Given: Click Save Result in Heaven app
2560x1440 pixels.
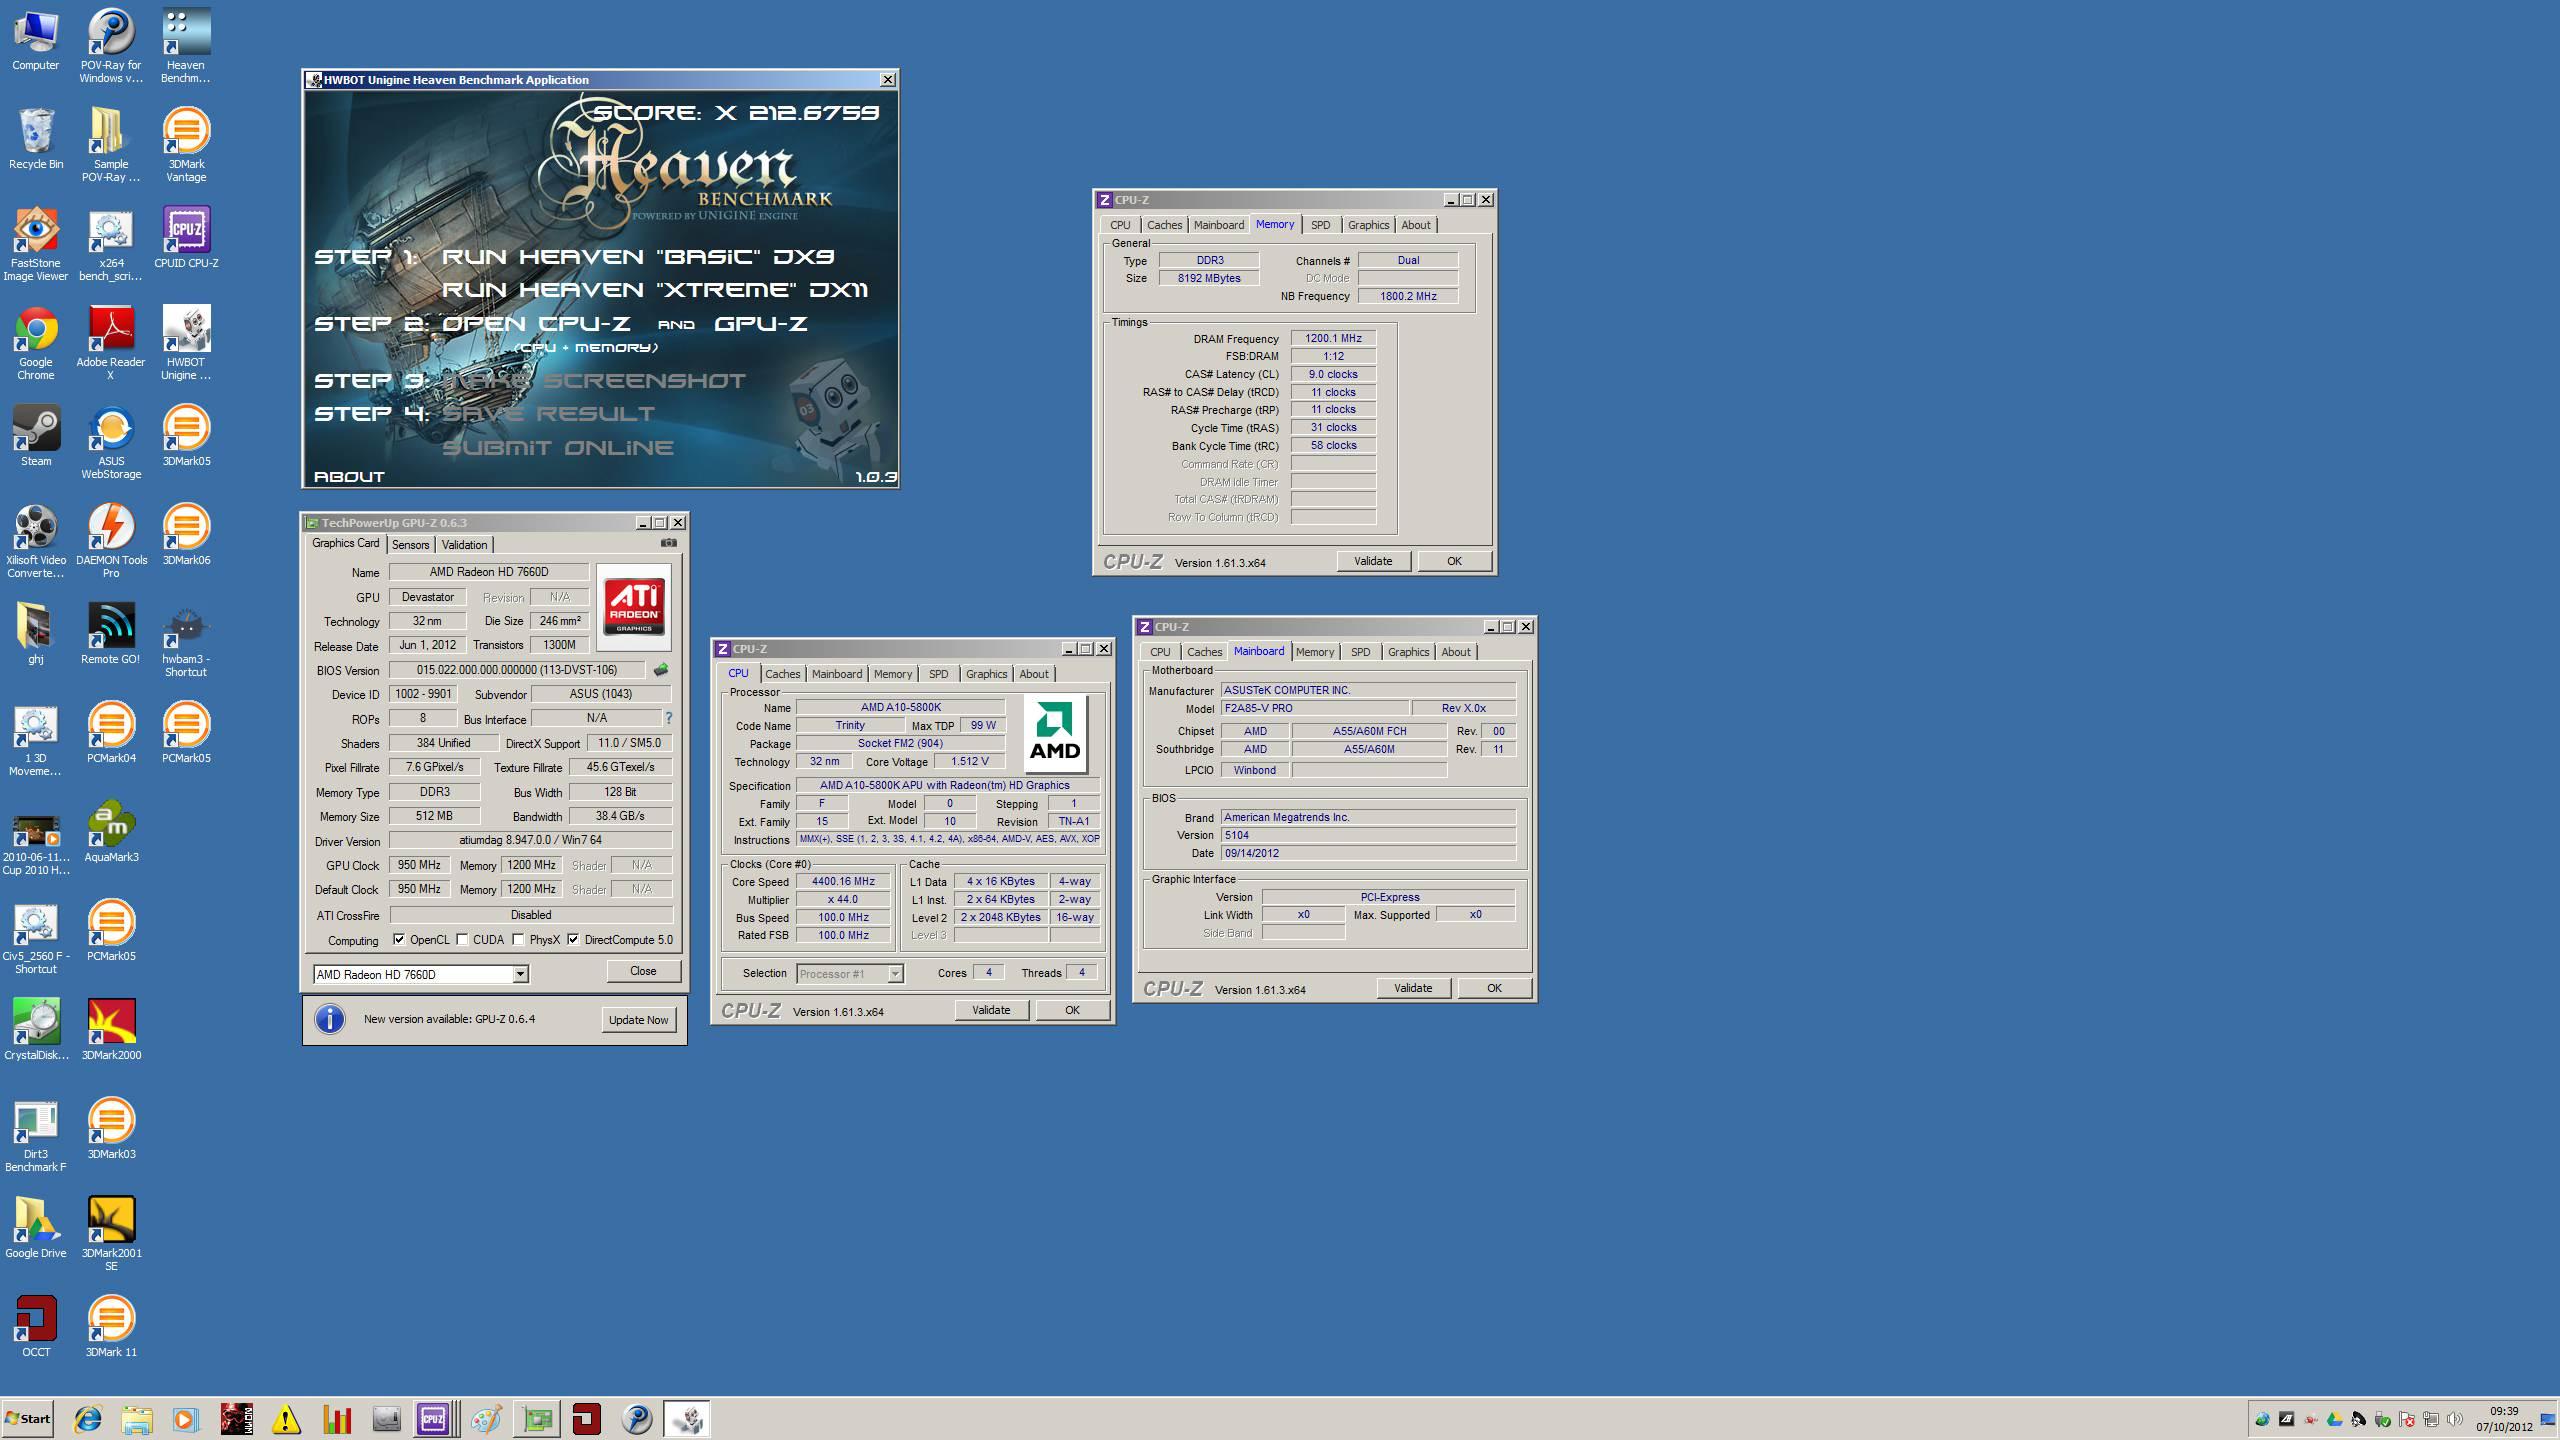Looking at the screenshot, I should [548, 414].
